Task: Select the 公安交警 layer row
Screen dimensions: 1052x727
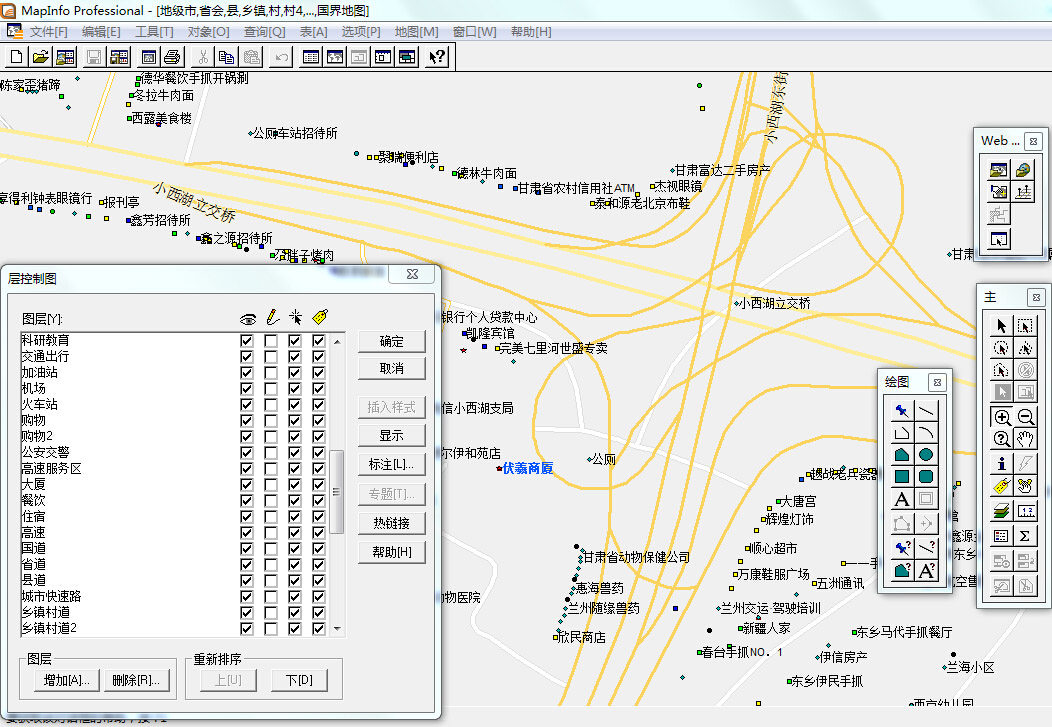Action: 174,452
